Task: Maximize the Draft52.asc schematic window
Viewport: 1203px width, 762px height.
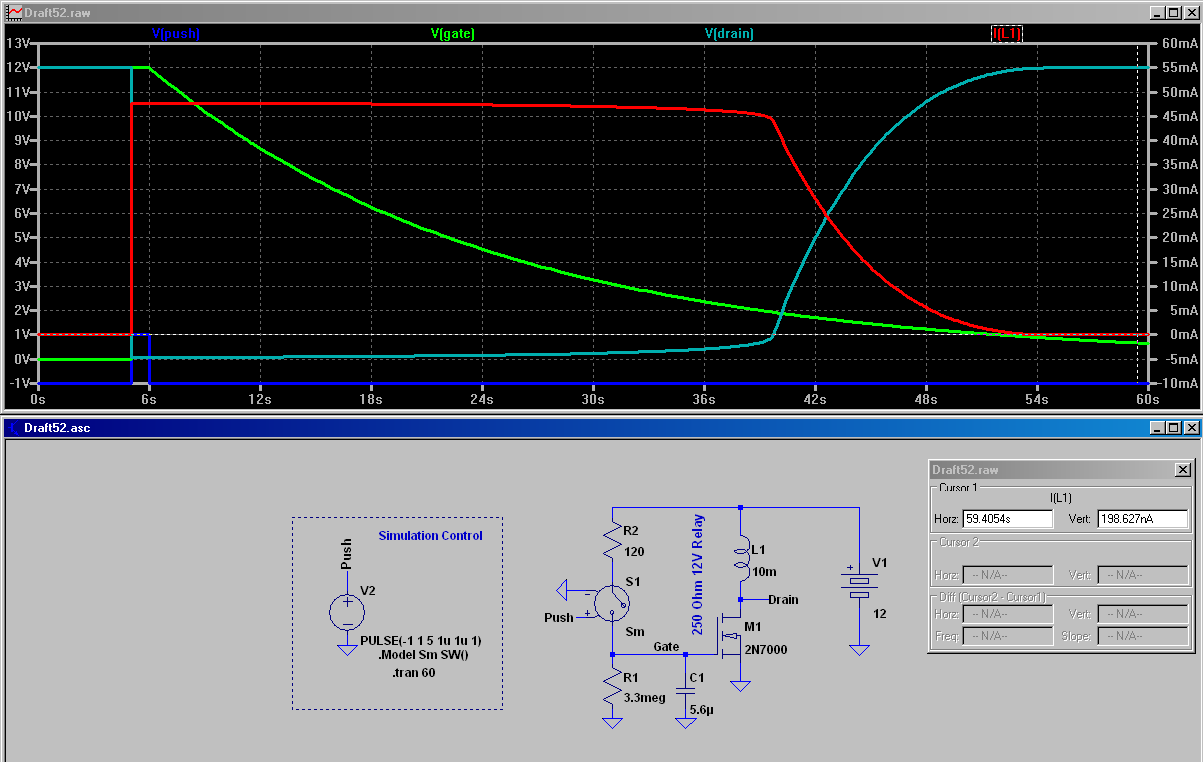Action: click(1173, 428)
